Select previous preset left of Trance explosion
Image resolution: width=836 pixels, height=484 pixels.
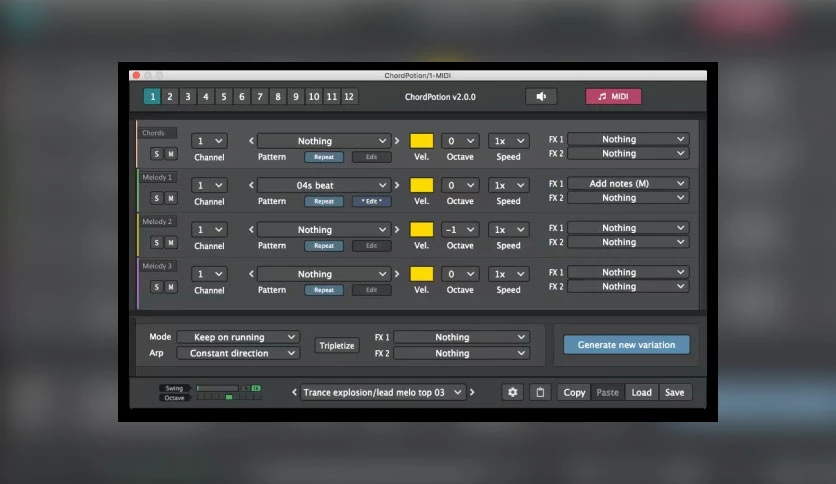[294, 392]
